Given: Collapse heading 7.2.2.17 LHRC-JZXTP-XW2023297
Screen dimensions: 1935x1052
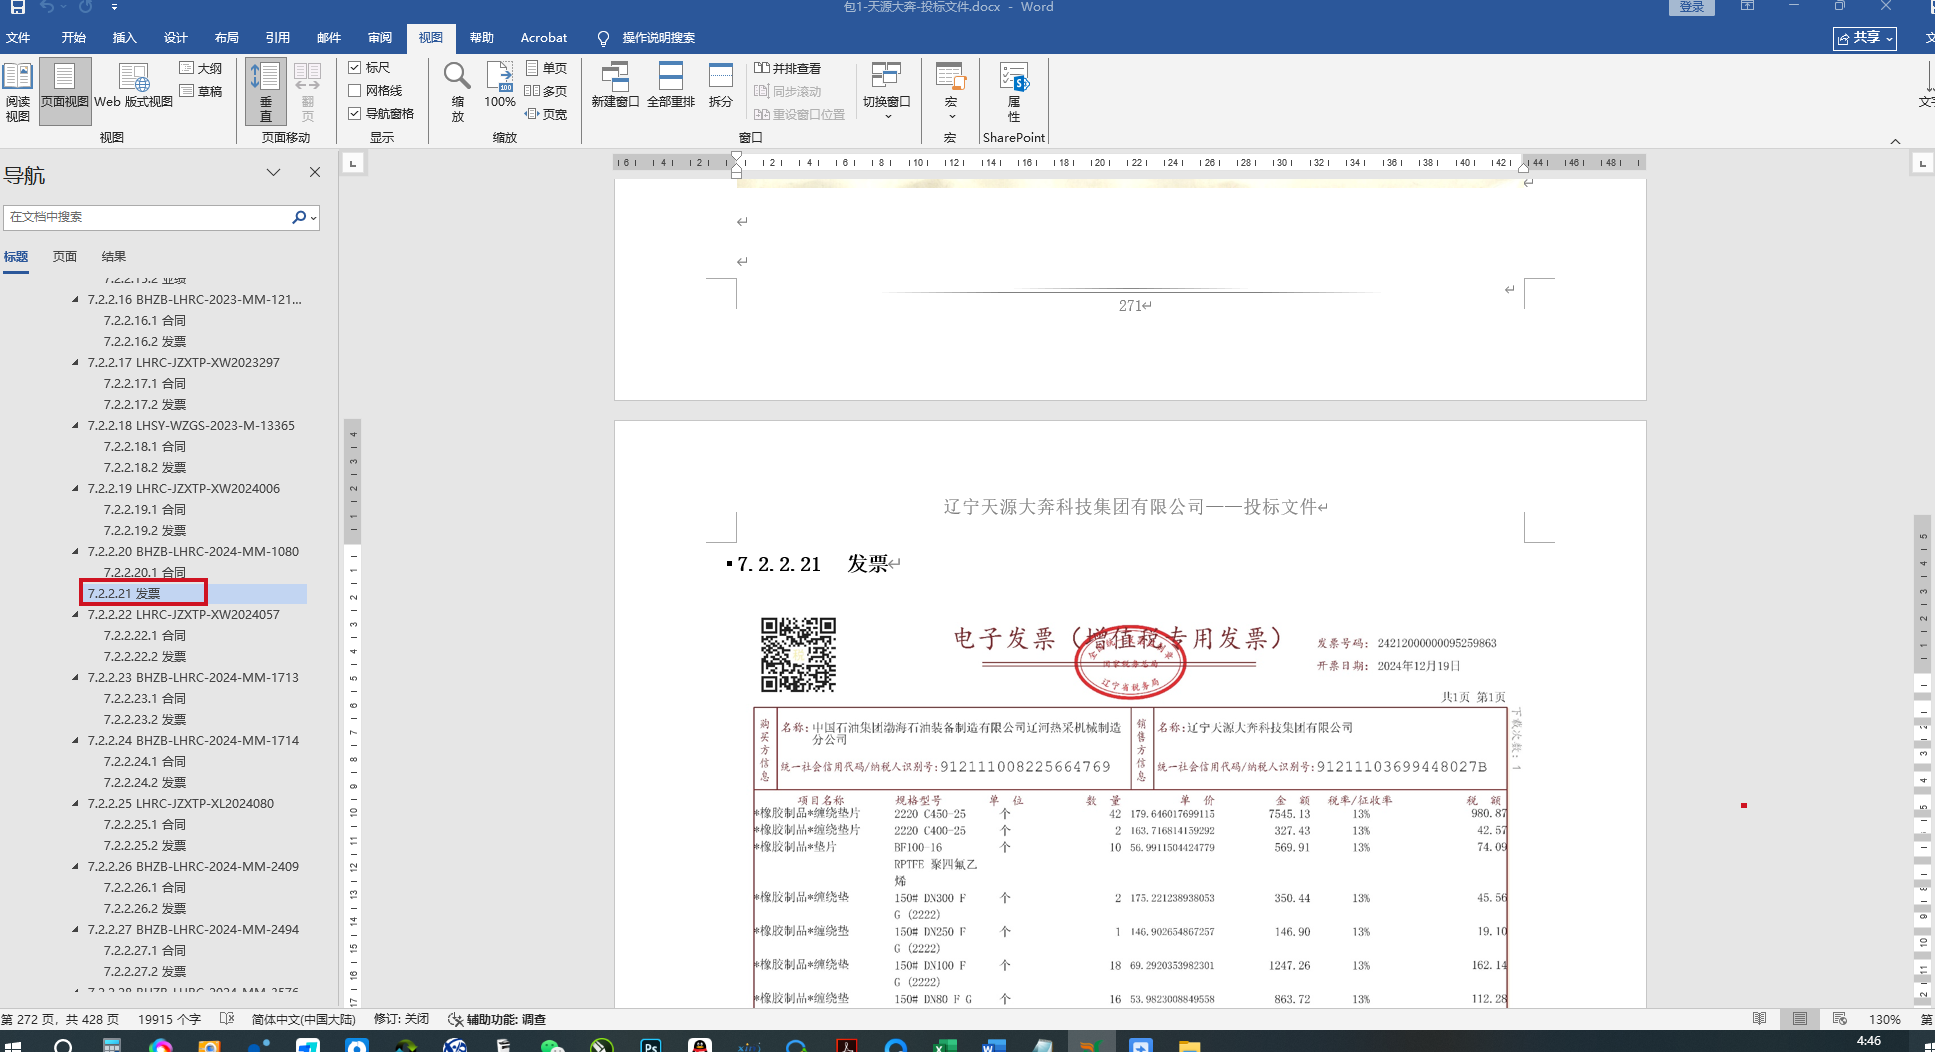Looking at the screenshot, I should pos(76,362).
